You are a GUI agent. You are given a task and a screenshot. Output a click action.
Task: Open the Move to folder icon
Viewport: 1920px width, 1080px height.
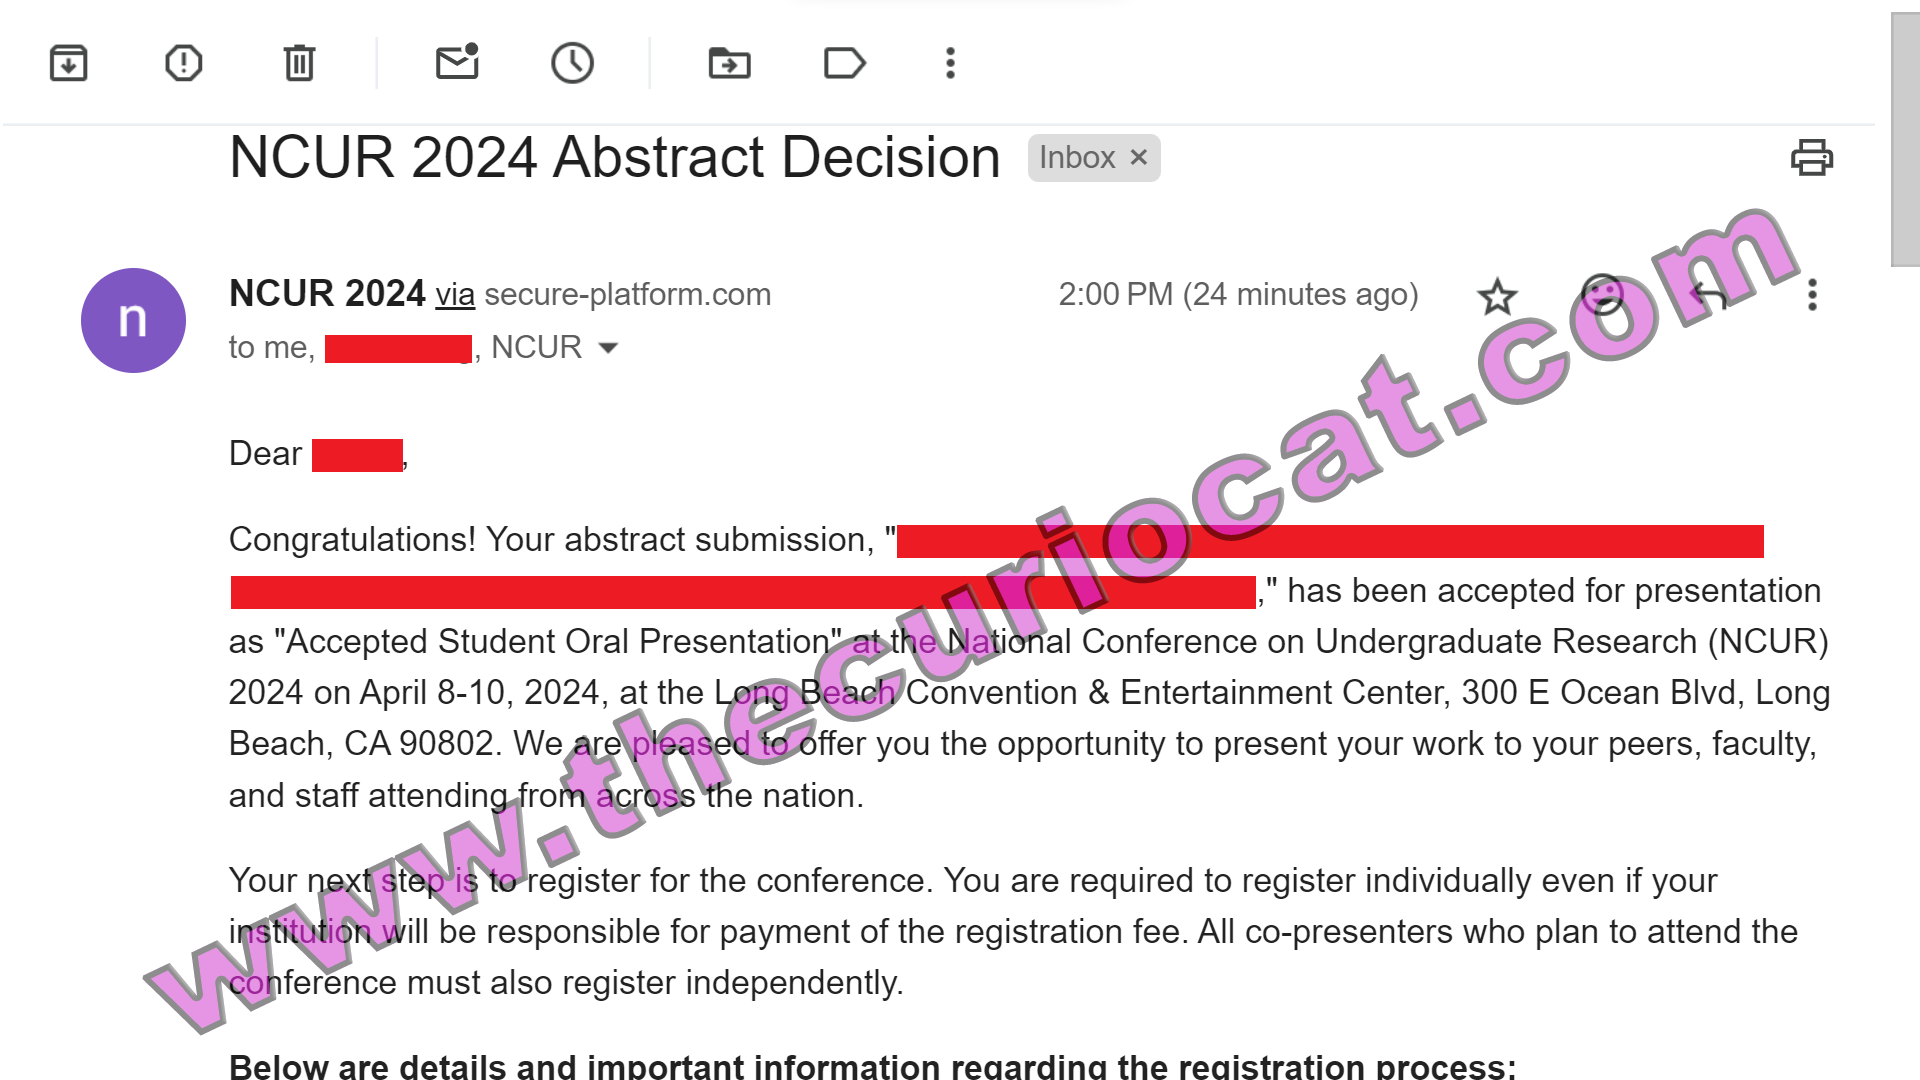point(729,63)
